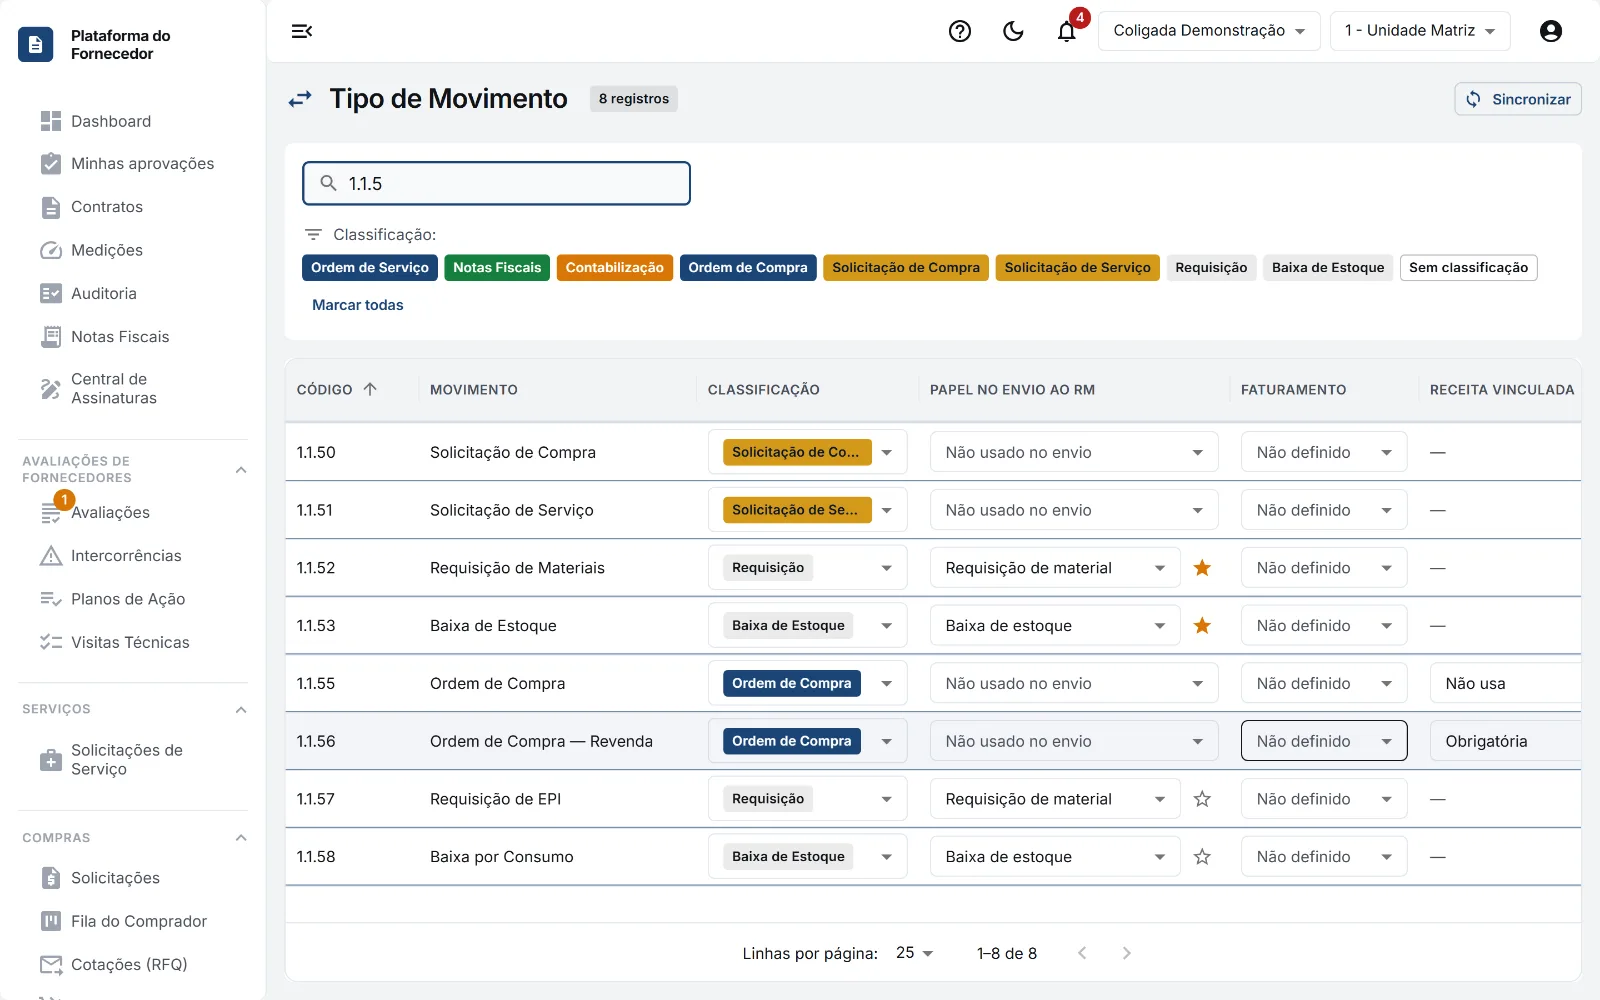Open notifications bell icon
This screenshot has width=1600, height=1000.
[1067, 31]
